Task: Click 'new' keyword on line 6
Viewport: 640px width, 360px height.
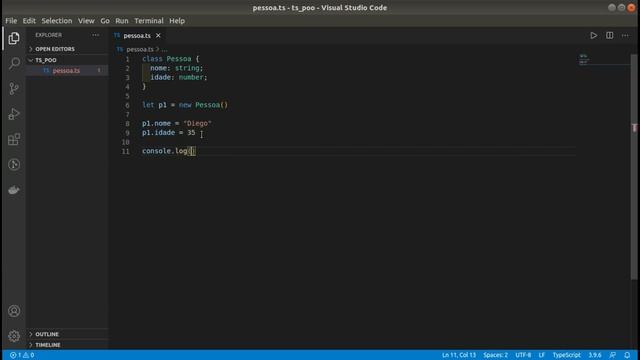Action: (185, 105)
